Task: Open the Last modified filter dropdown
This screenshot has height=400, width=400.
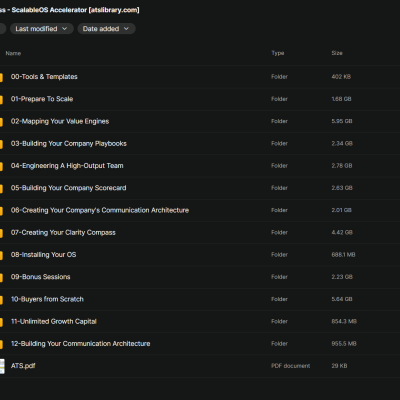Action: coord(42,29)
